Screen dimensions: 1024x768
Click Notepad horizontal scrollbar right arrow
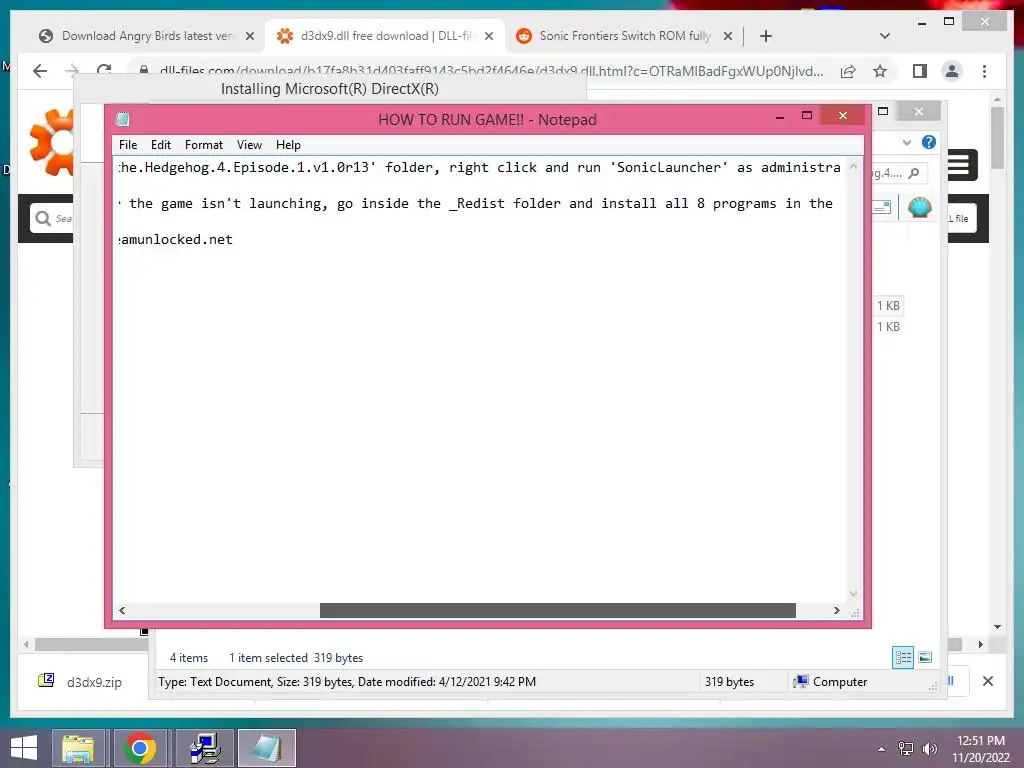(837, 611)
